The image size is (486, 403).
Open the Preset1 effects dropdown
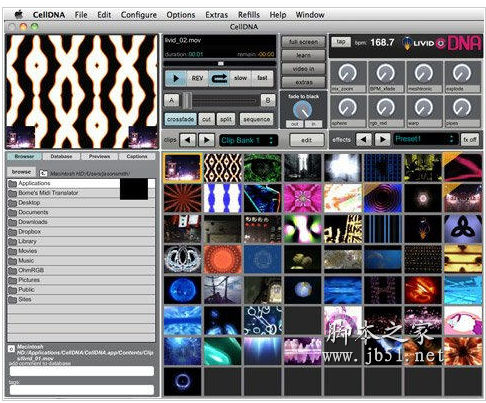pyautogui.click(x=425, y=139)
